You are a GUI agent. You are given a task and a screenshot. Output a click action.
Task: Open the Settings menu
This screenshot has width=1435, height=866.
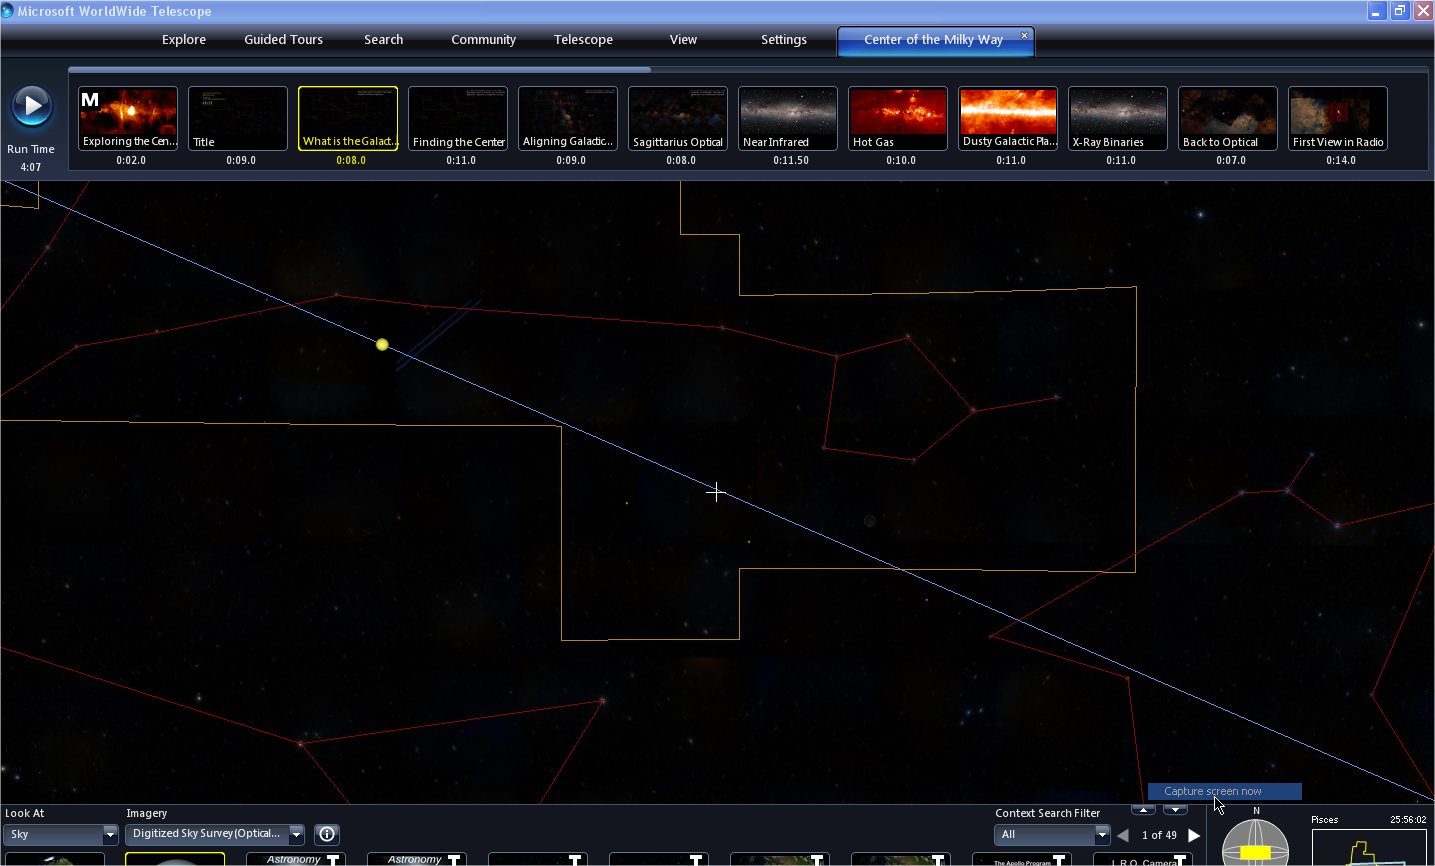point(784,40)
